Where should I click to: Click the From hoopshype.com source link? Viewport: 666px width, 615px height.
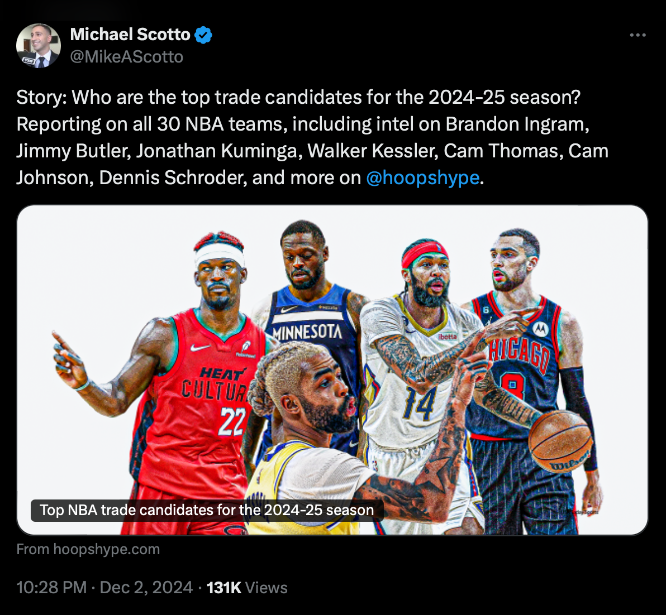point(88,549)
